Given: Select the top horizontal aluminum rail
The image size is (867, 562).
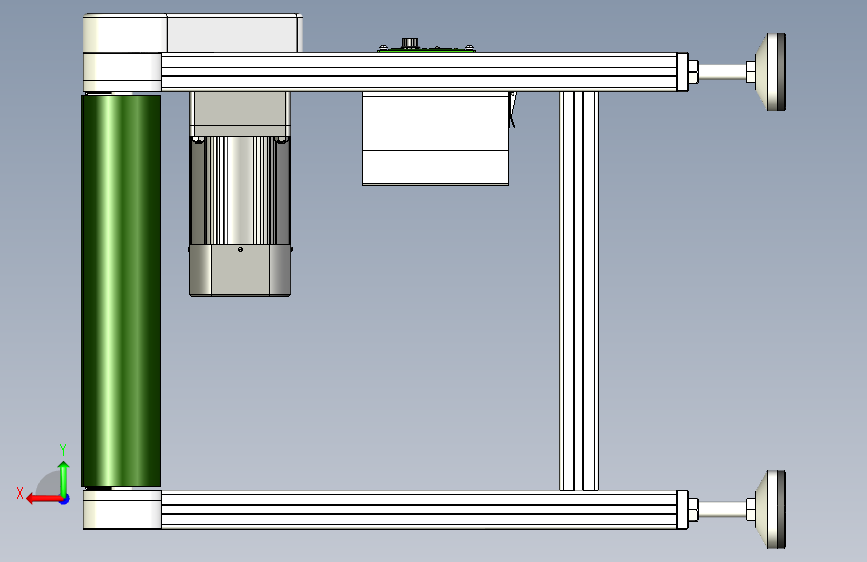Looking at the screenshot, I should pyautogui.click(x=419, y=72).
